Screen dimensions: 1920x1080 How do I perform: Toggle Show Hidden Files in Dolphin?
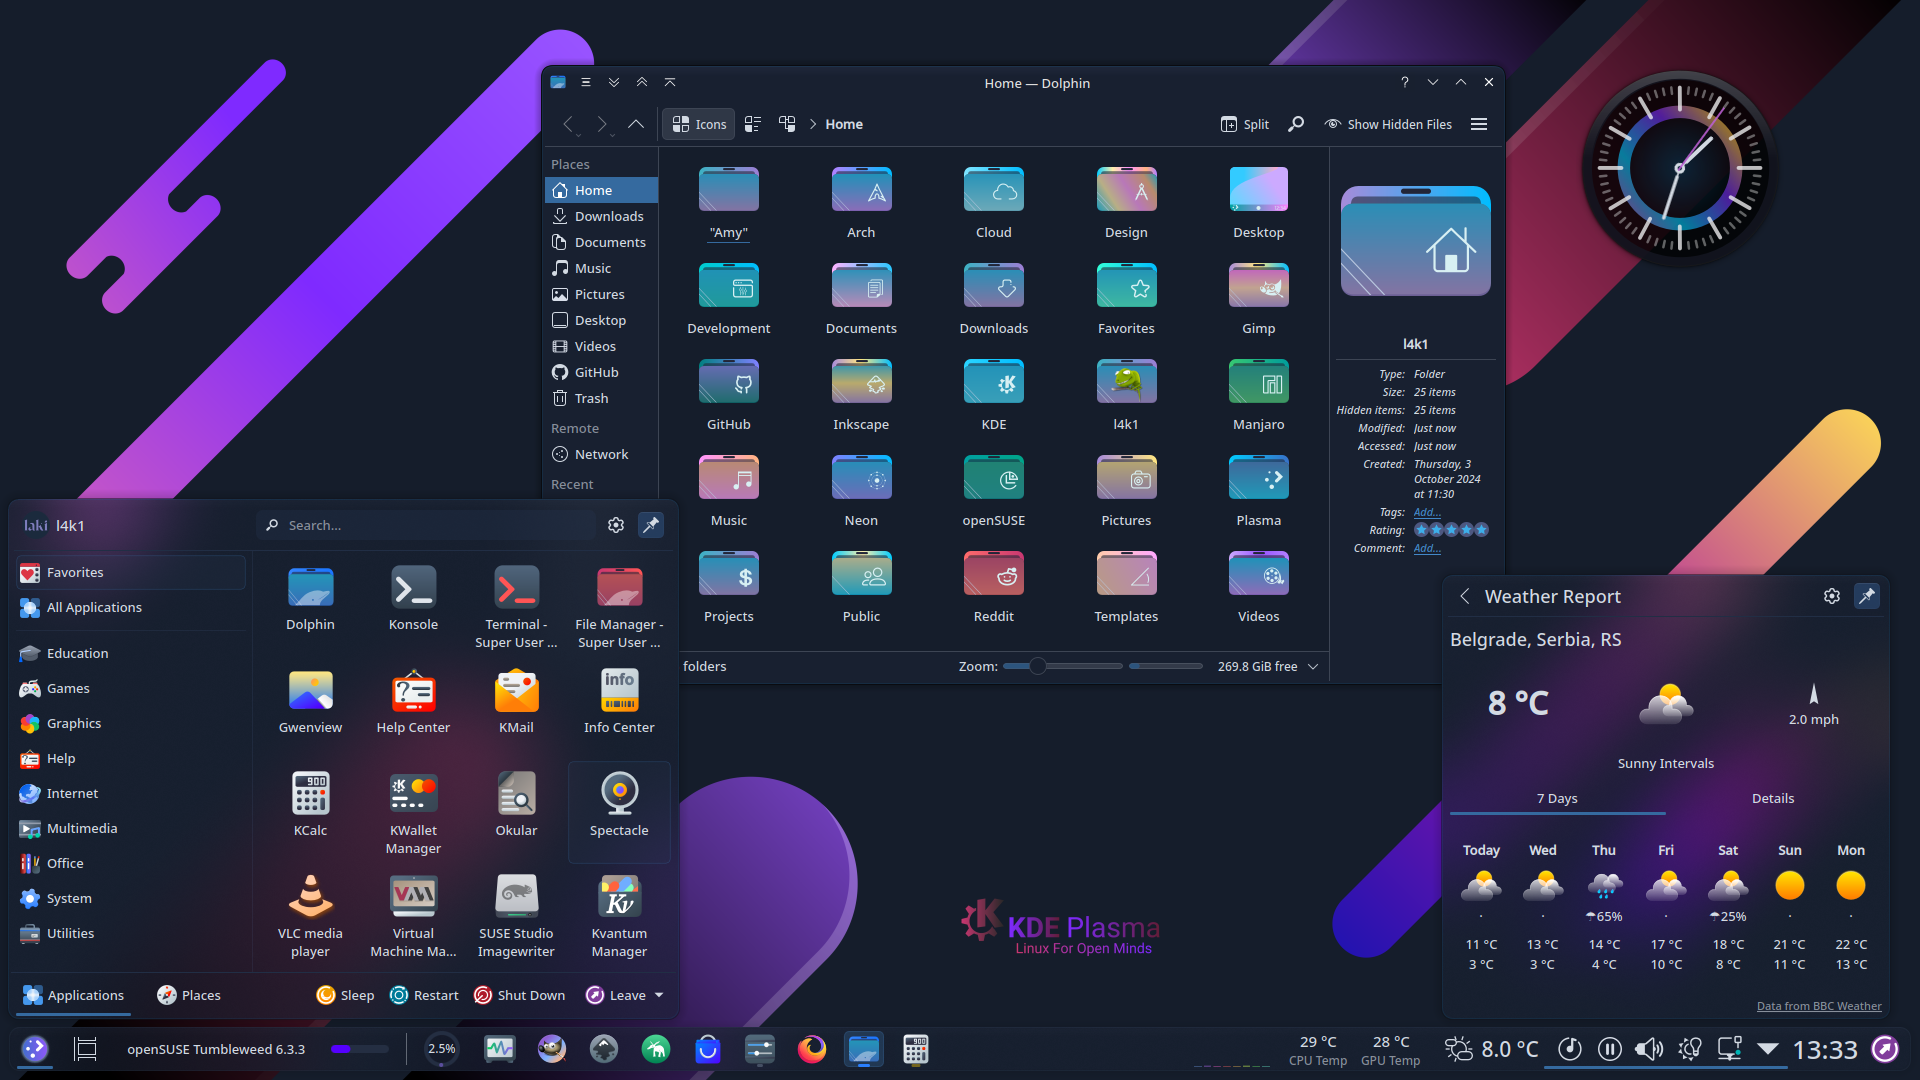(x=1388, y=124)
